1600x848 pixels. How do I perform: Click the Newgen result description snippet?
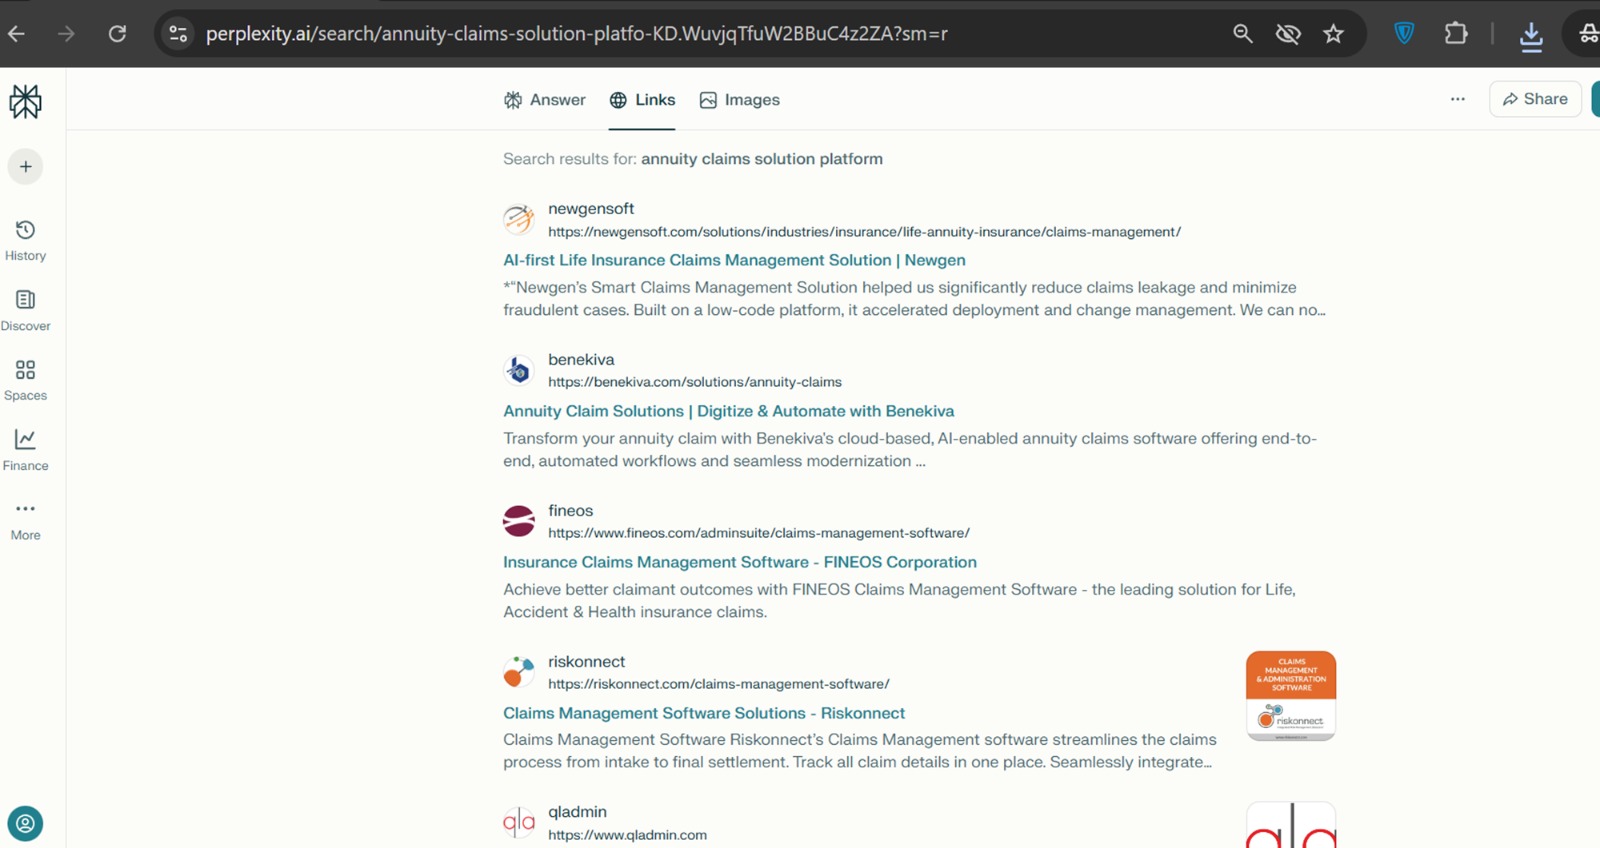coord(914,299)
